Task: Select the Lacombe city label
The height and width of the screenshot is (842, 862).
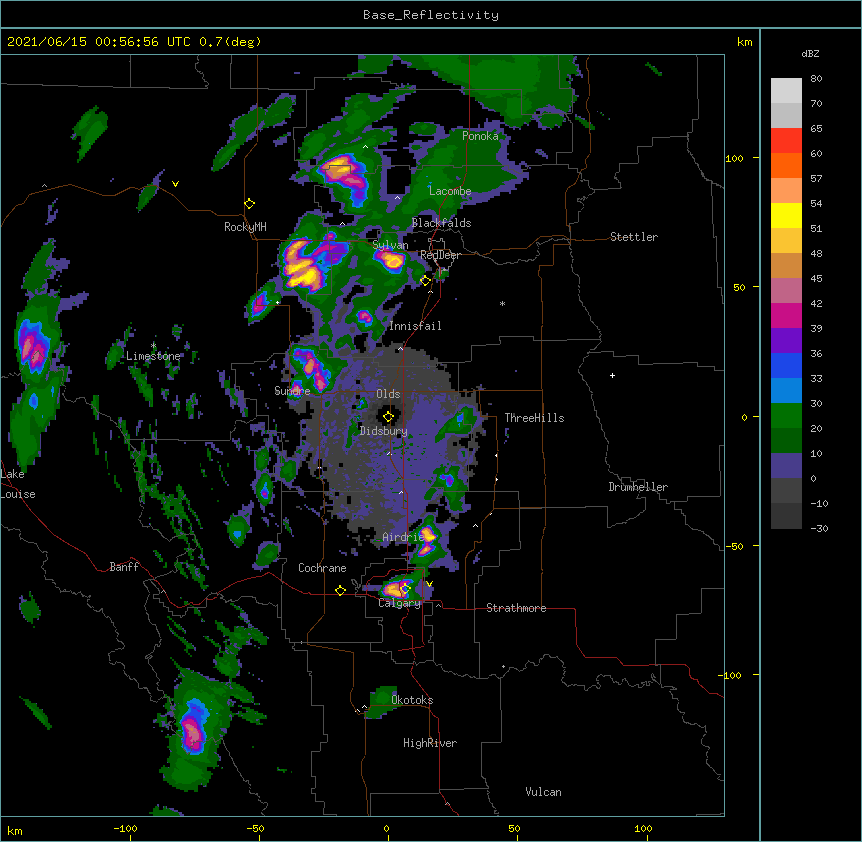Action: tap(450, 191)
